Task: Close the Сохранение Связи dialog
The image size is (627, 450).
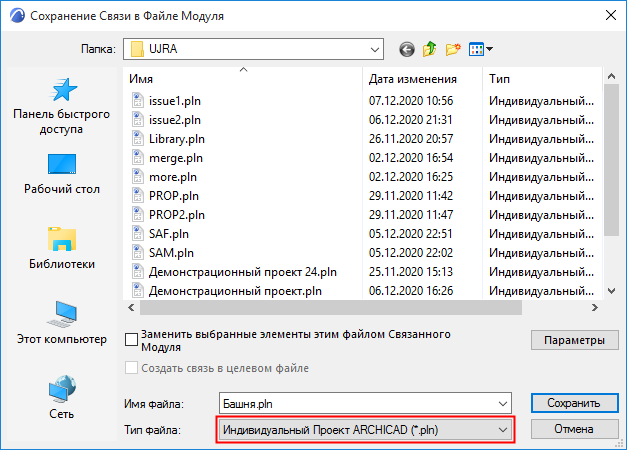Action: [611, 16]
